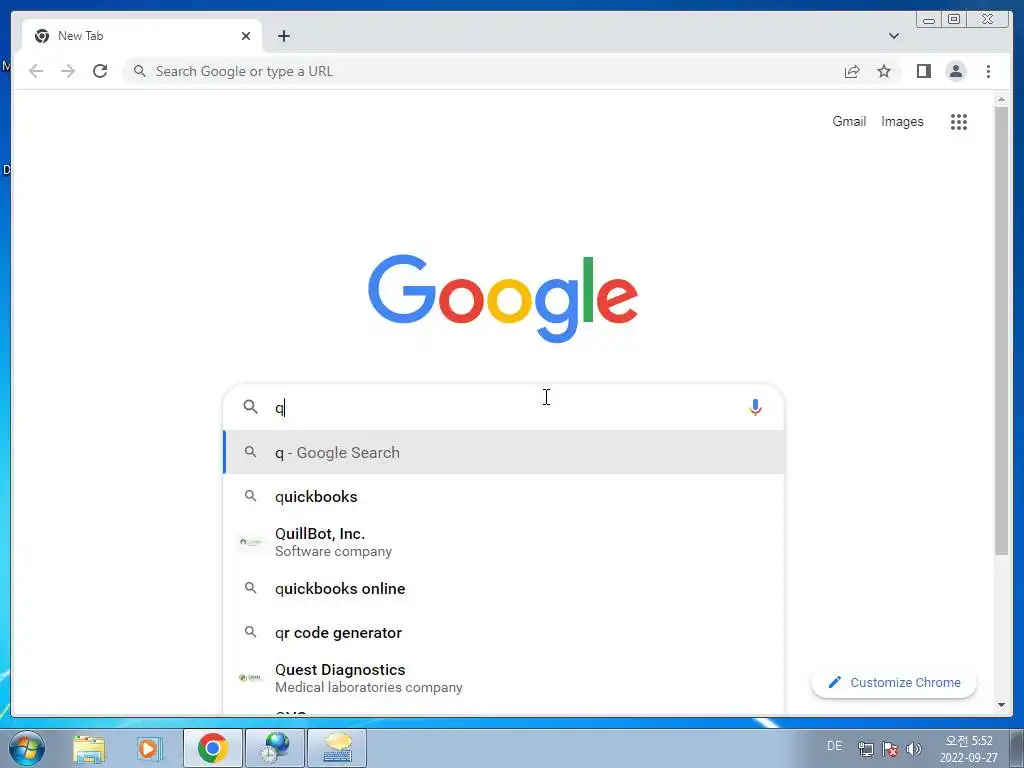Select the New Tab tab

coord(142,36)
